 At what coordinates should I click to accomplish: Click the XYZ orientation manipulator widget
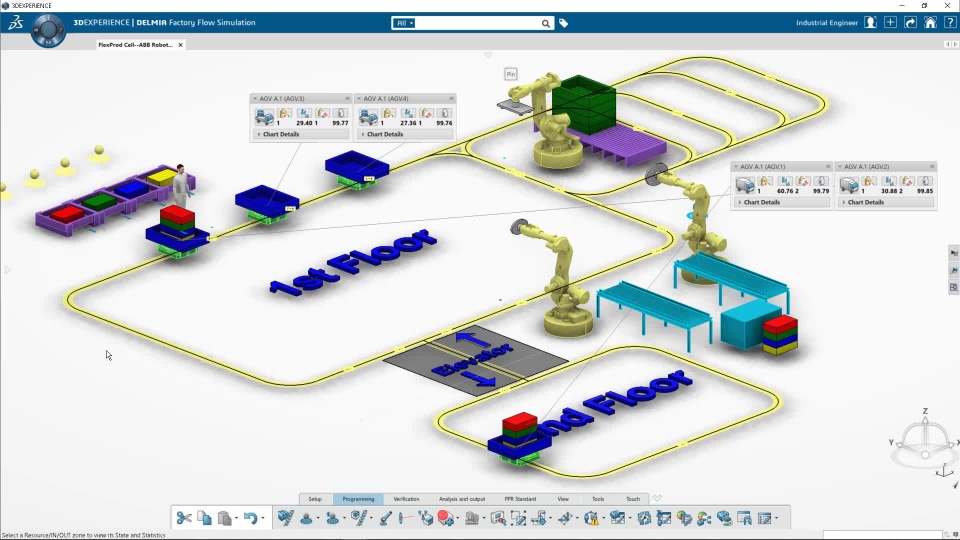(925, 443)
